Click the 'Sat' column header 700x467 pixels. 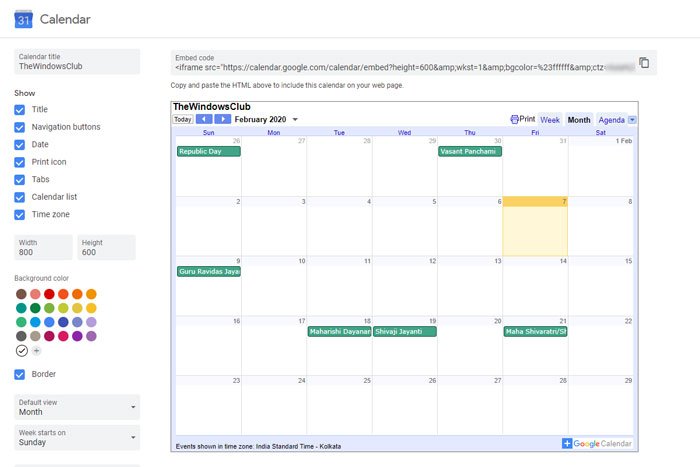tap(600, 133)
